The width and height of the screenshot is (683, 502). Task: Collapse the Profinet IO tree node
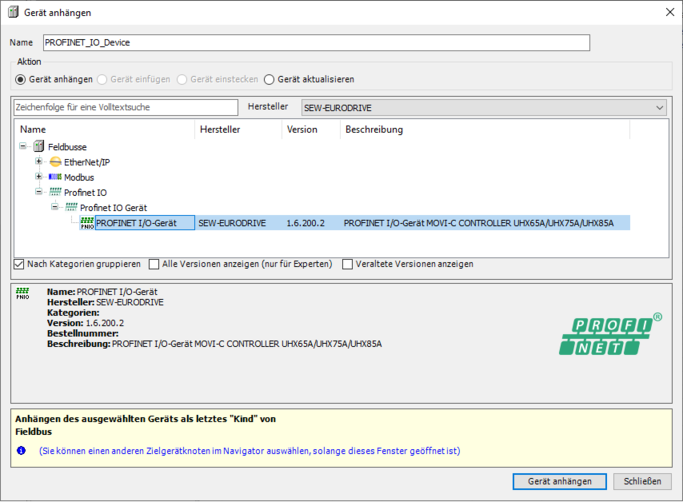(x=39, y=192)
